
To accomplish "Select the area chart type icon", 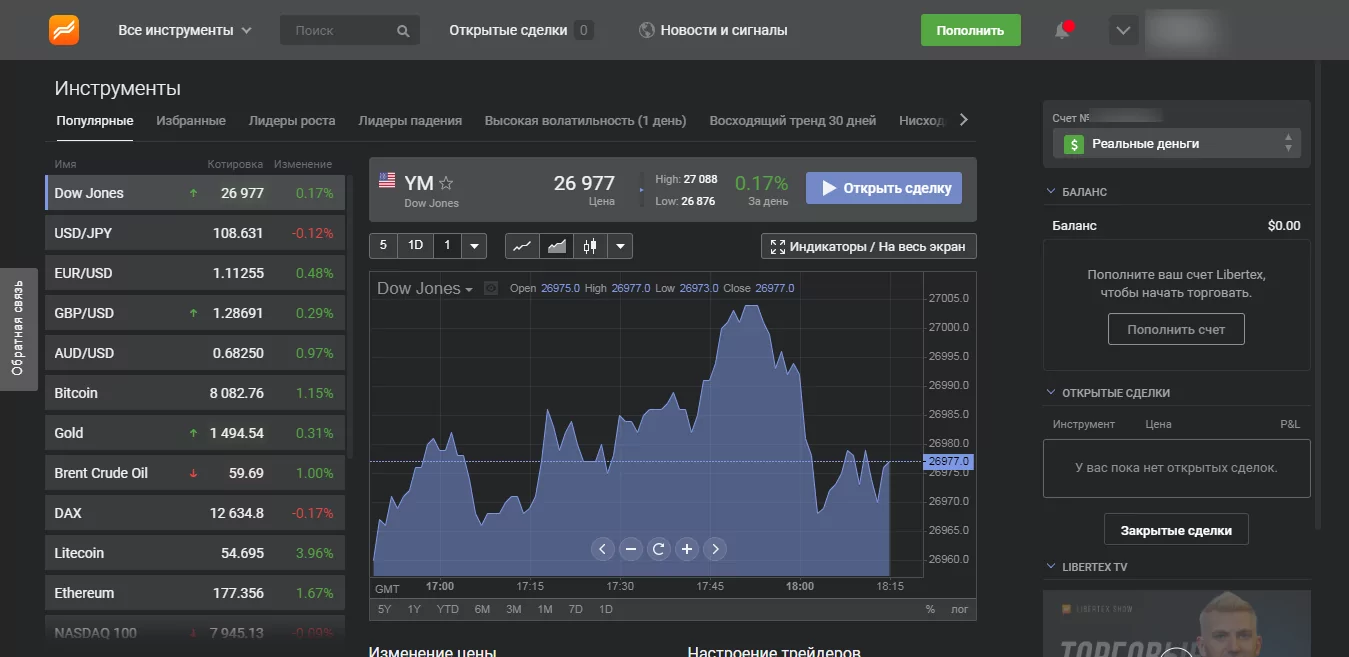I will (556, 245).
